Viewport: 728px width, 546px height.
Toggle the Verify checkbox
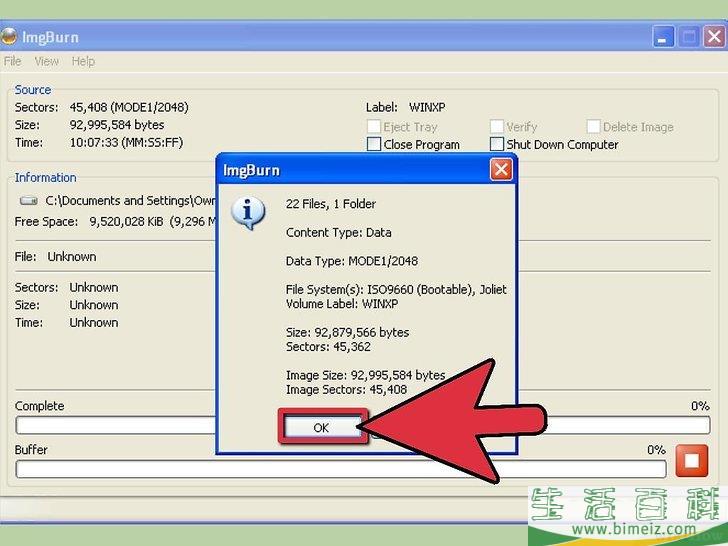497,126
